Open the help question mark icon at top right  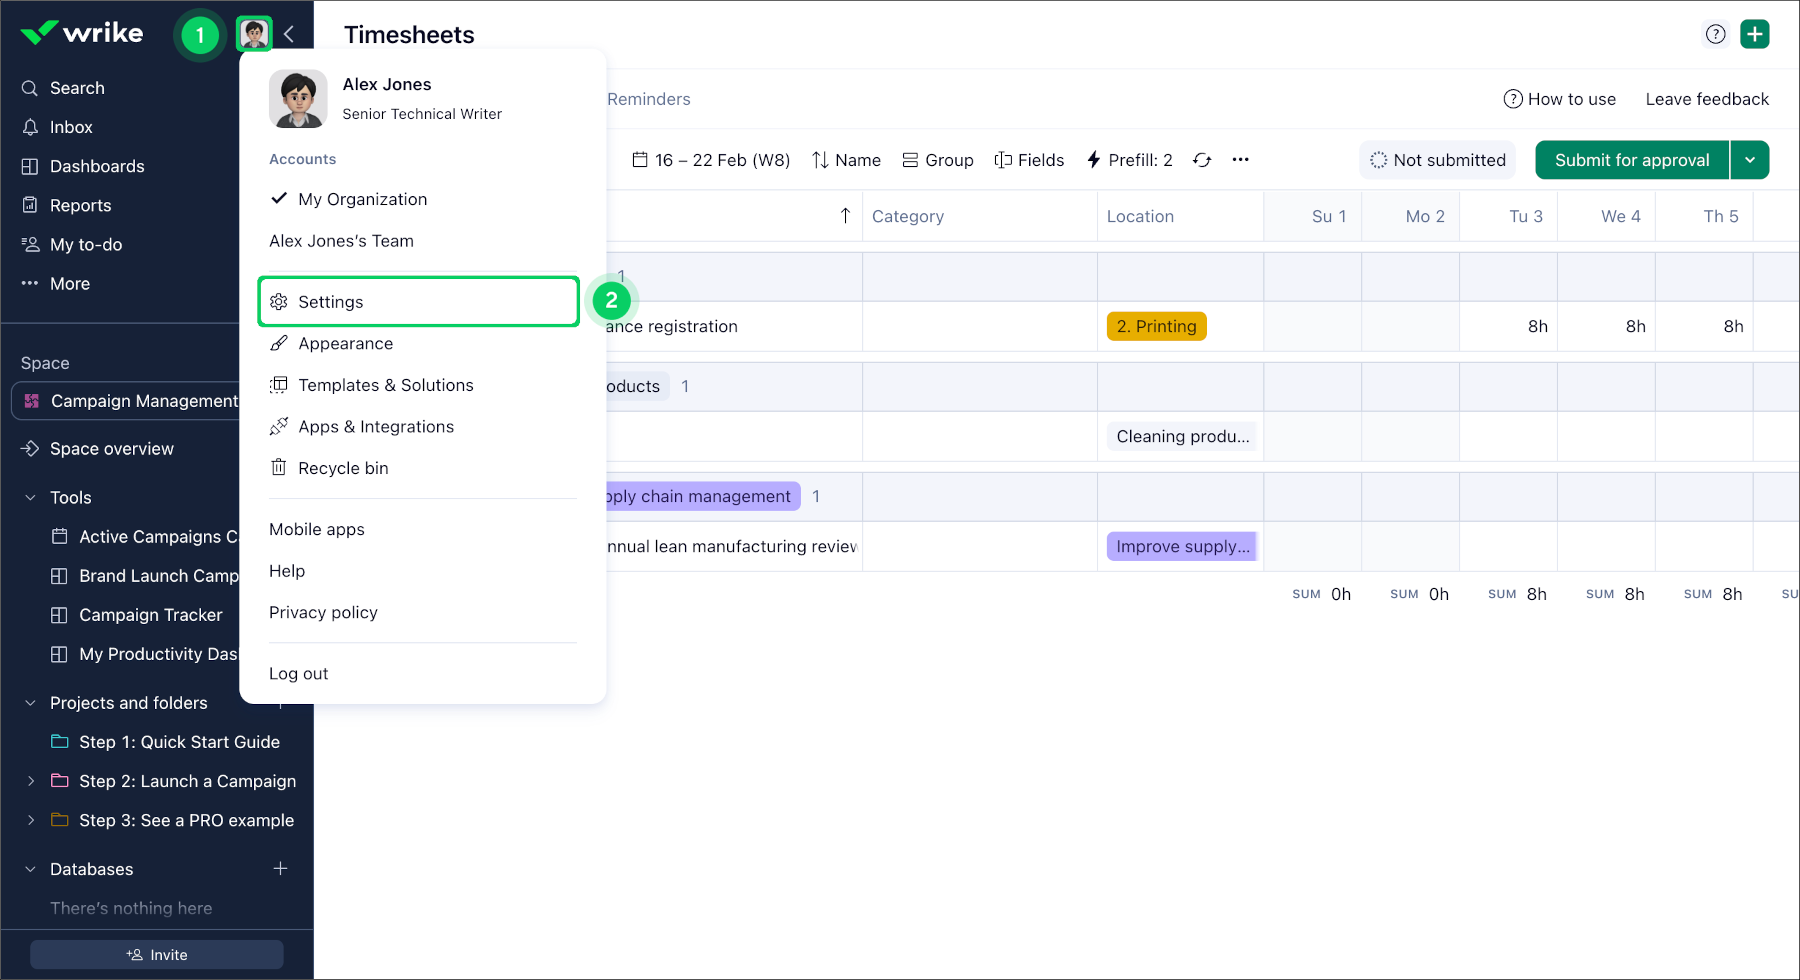coord(1715,34)
